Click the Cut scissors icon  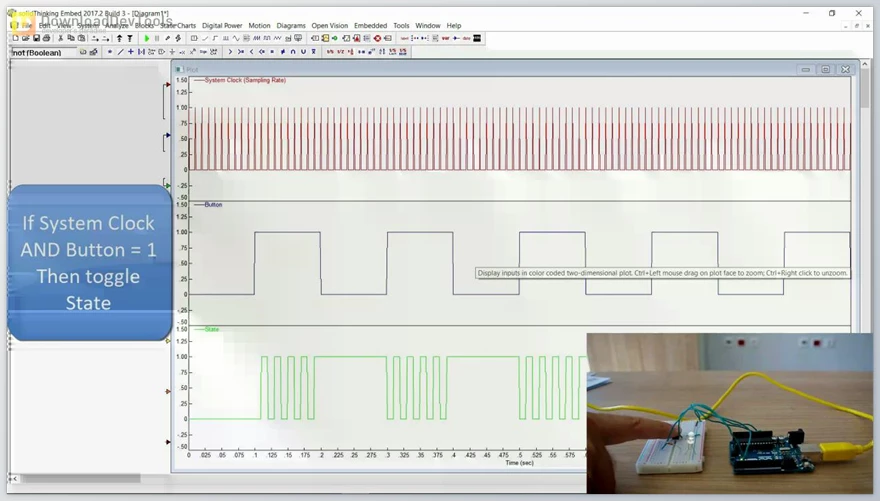(x=60, y=38)
